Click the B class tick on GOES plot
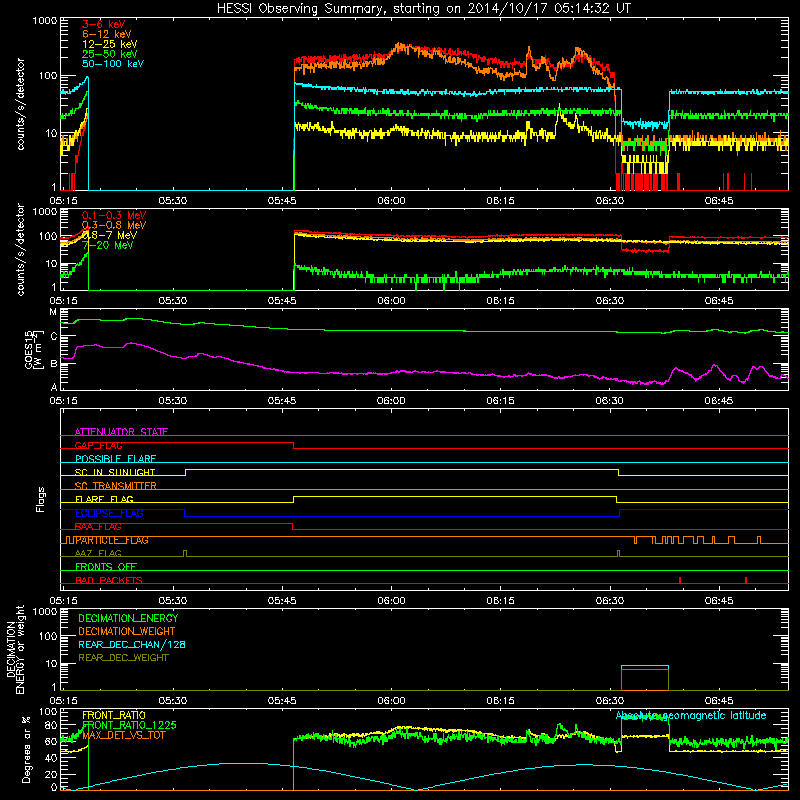Viewport: 800px width, 800px height. [54, 364]
